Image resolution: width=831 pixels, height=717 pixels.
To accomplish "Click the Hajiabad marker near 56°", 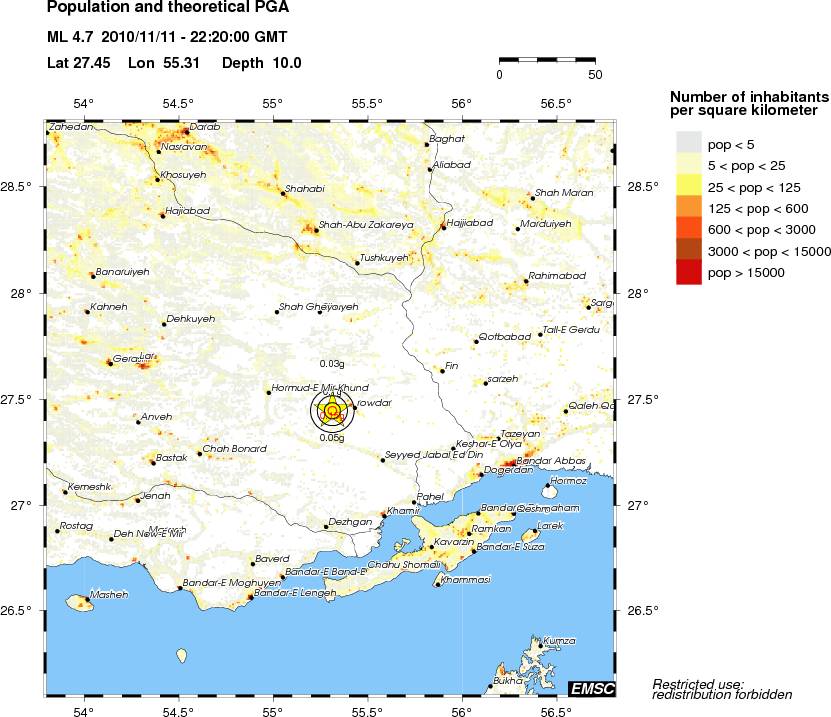I will click(443, 227).
